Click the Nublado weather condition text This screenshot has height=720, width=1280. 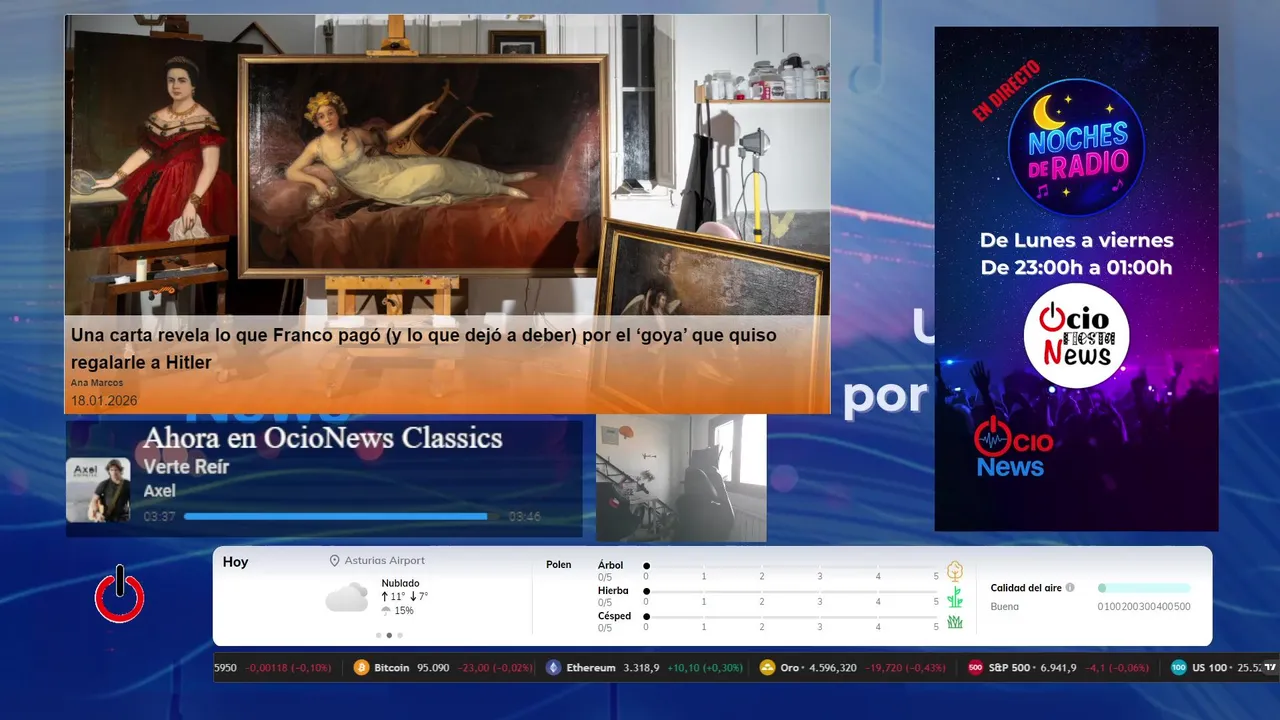[400, 583]
